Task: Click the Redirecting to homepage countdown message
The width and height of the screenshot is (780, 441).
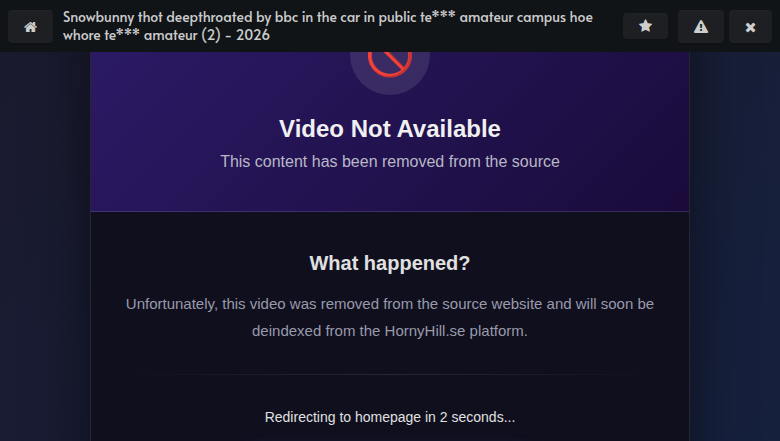Action: (390, 417)
